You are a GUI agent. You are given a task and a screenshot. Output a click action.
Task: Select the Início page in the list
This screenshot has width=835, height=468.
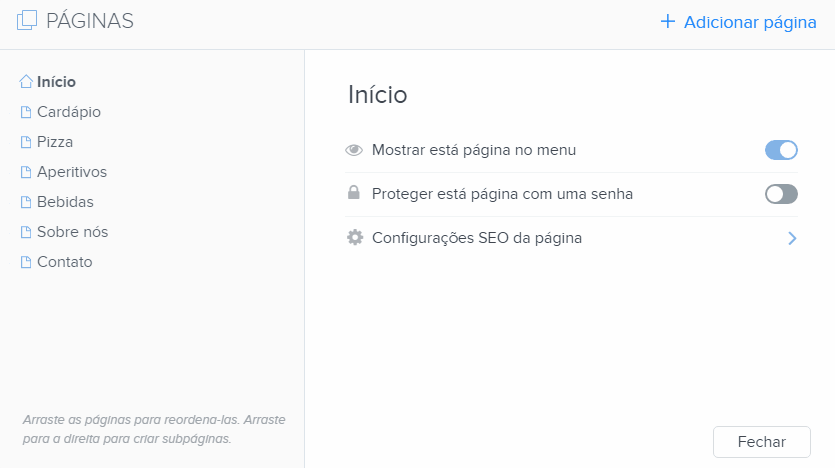(56, 81)
